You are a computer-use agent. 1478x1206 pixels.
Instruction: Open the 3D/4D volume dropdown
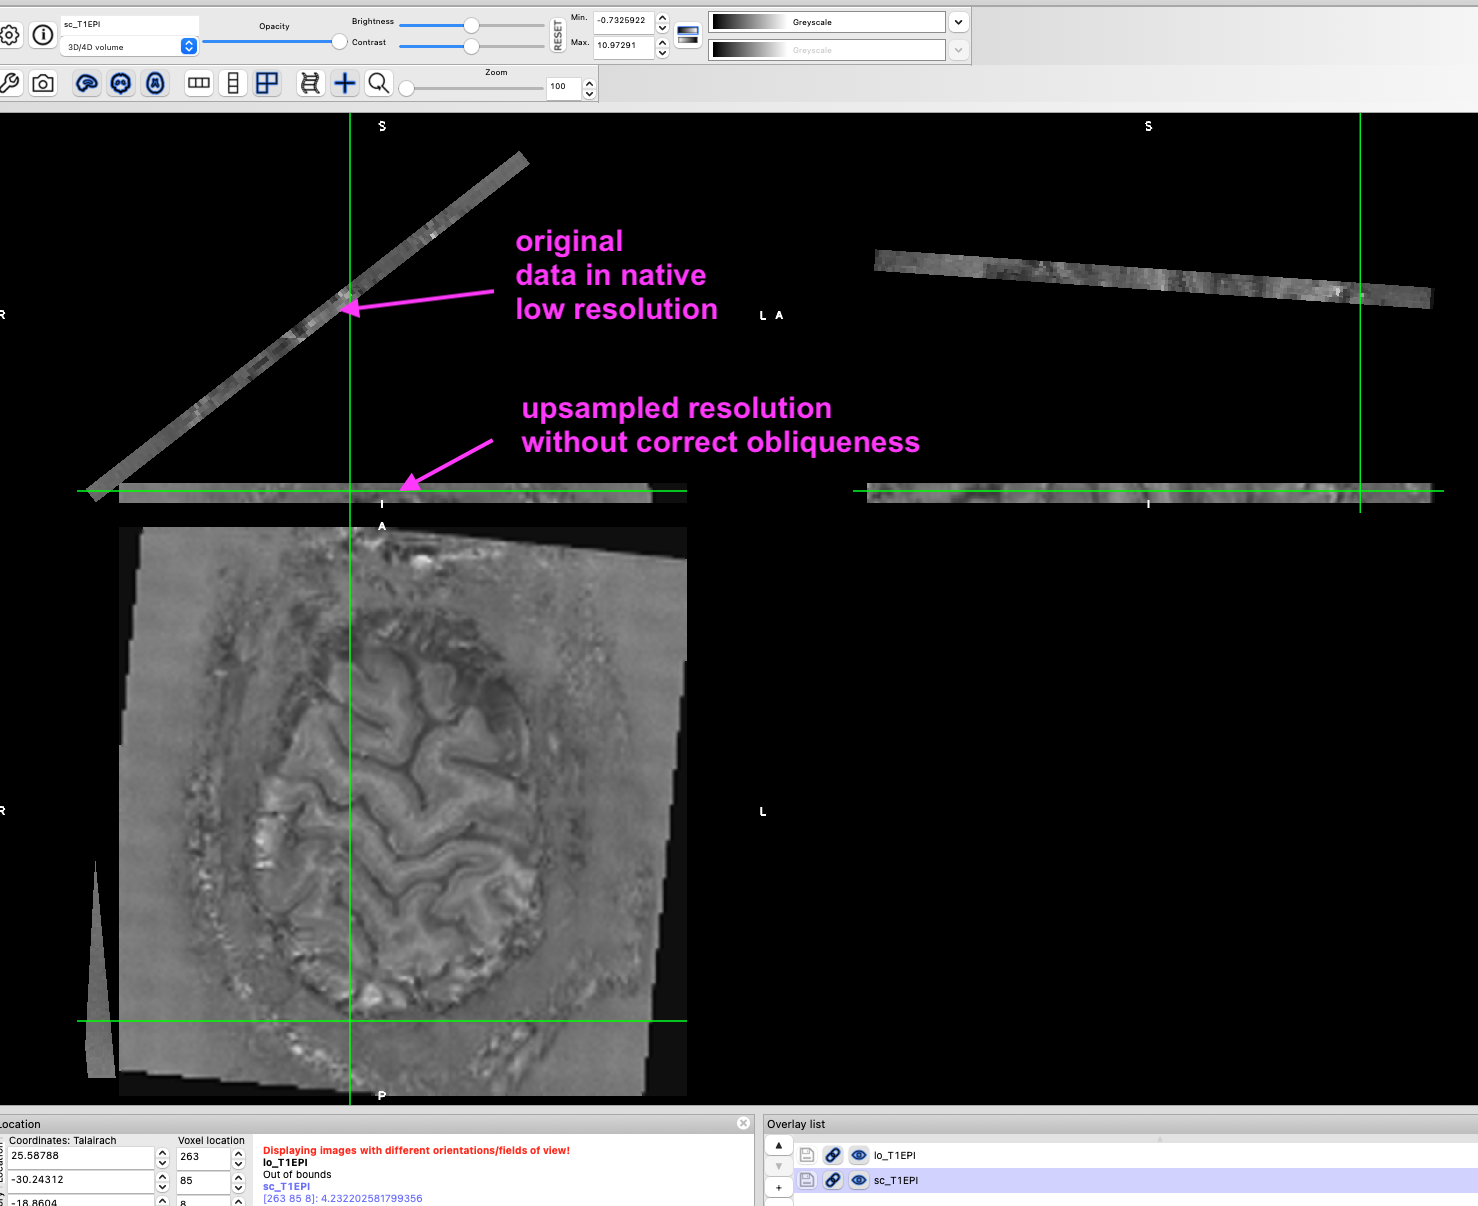(188, 46)
